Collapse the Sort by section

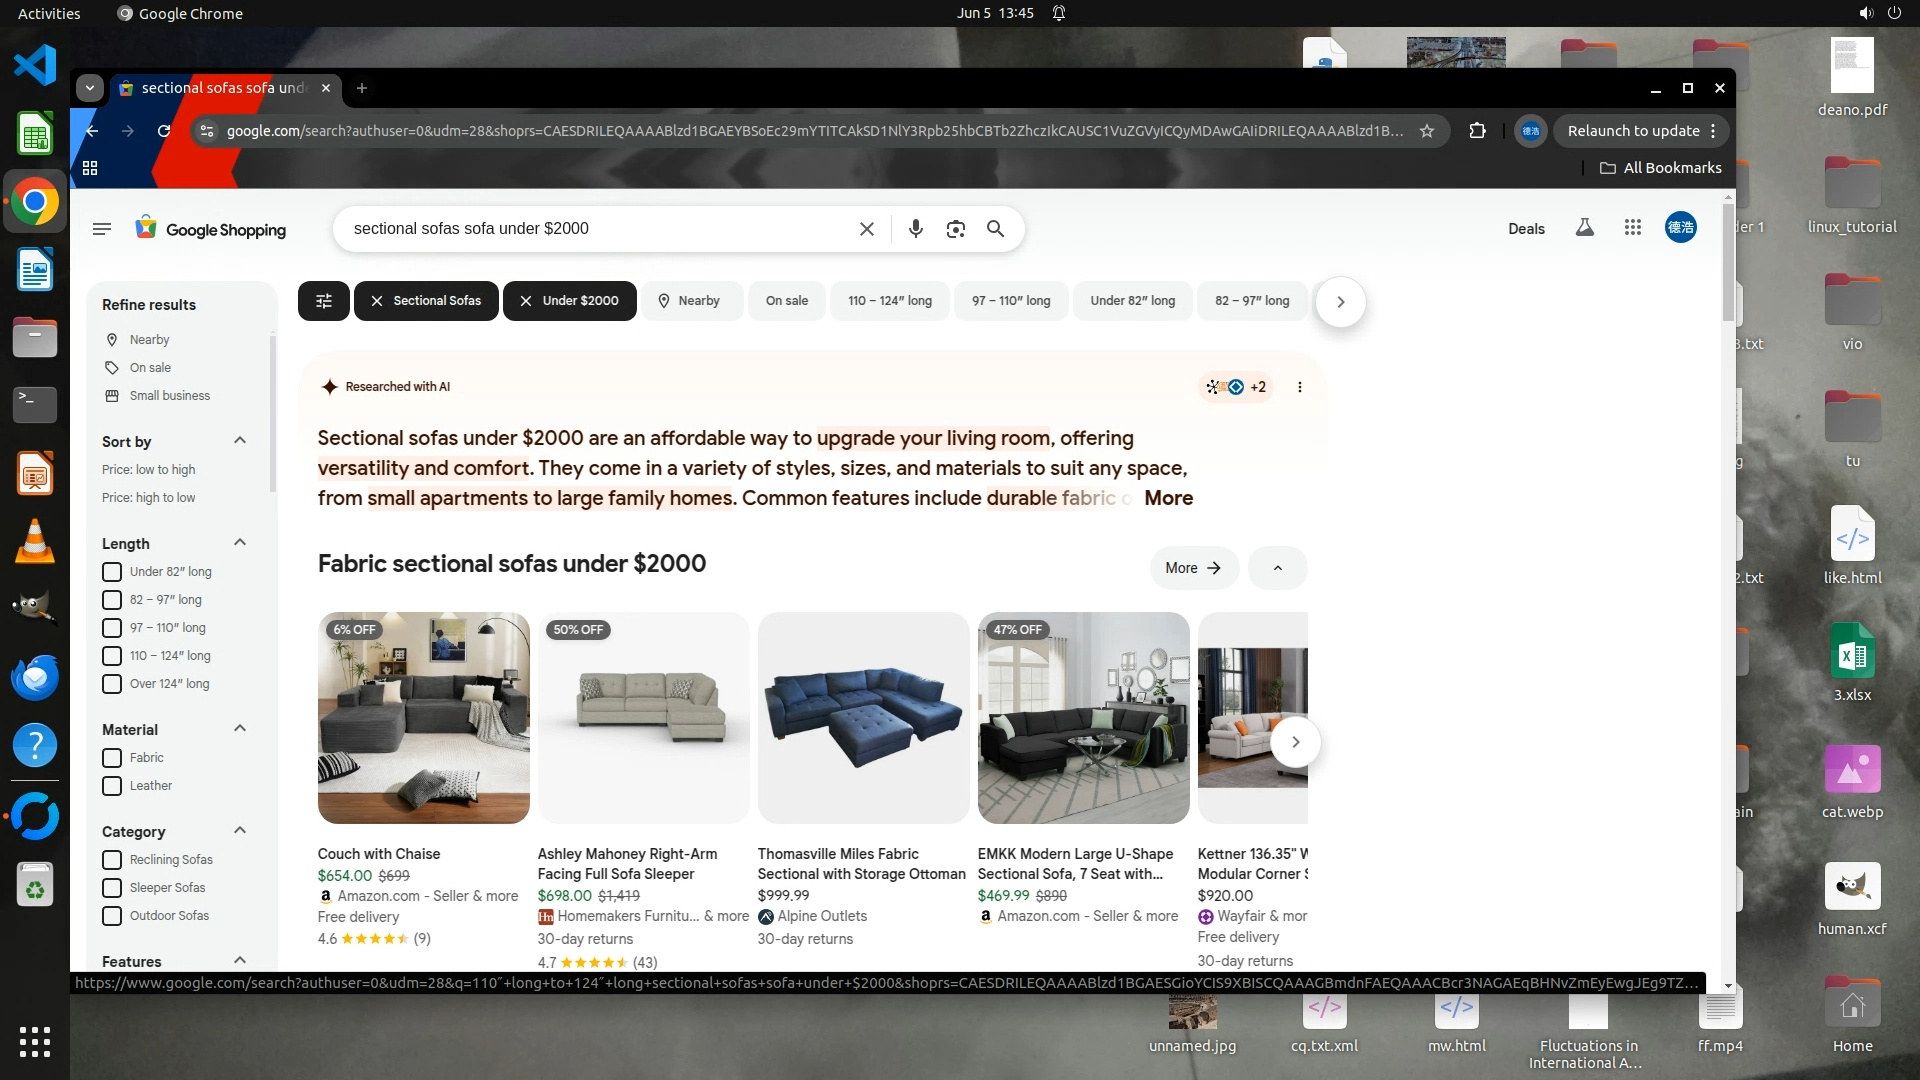pos(240,441)
